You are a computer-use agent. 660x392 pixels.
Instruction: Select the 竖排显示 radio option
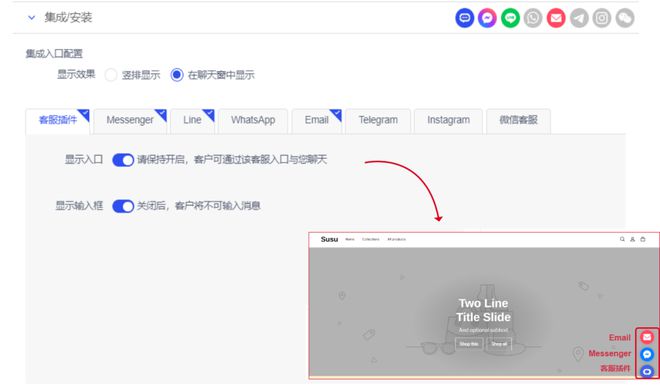[111, 75]
